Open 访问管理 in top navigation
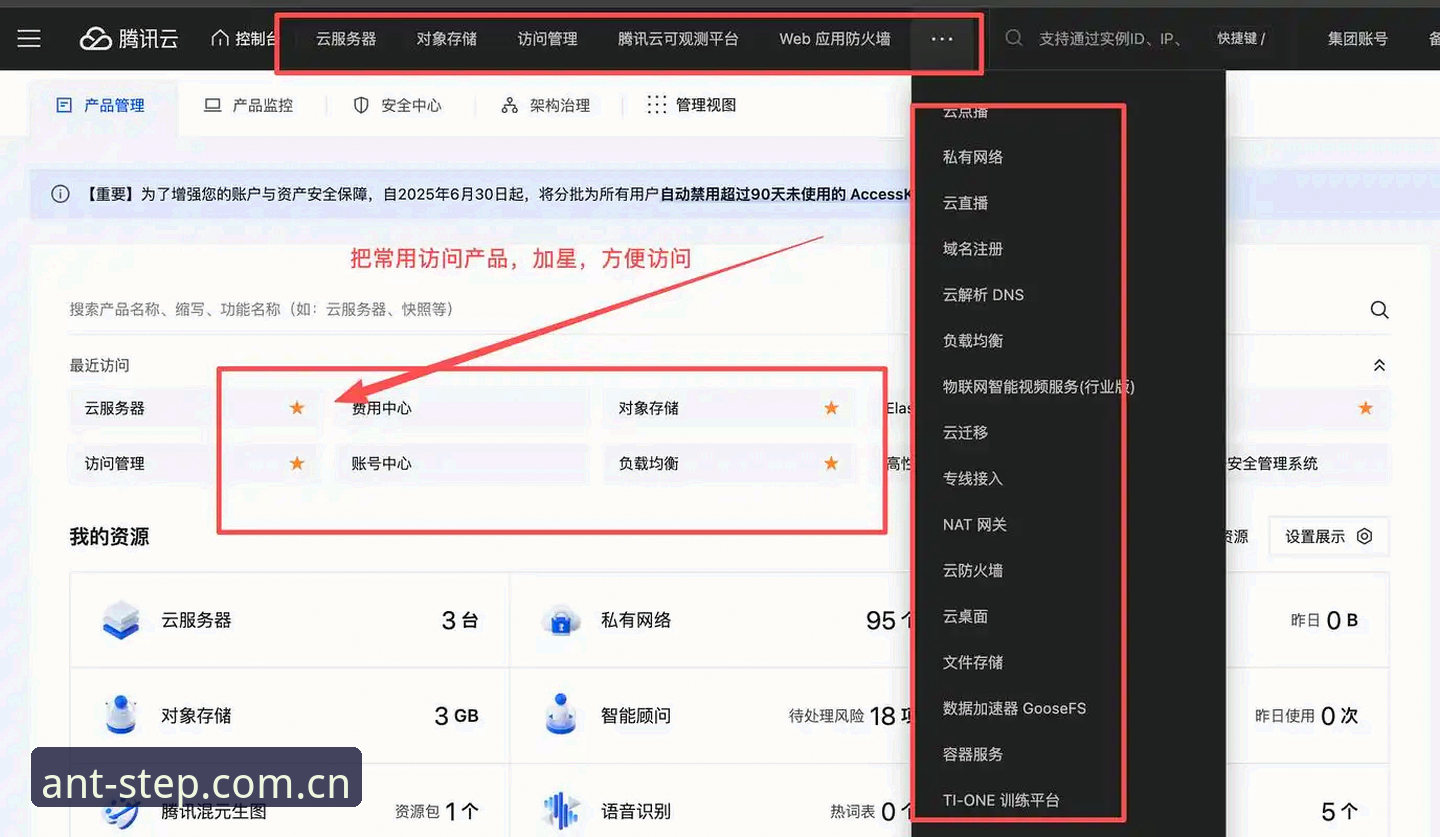The image size is (1440, 837). click(x=548, y=39)
